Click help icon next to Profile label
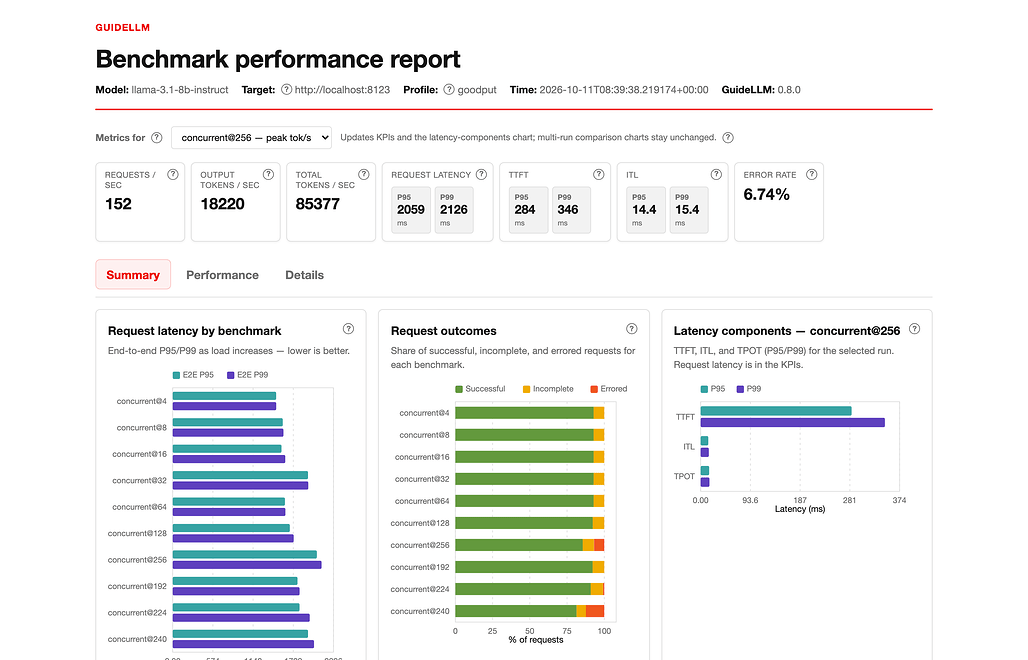Viewport: 1028px width, 660px height. pyautogui.click(x=449, y=90)
